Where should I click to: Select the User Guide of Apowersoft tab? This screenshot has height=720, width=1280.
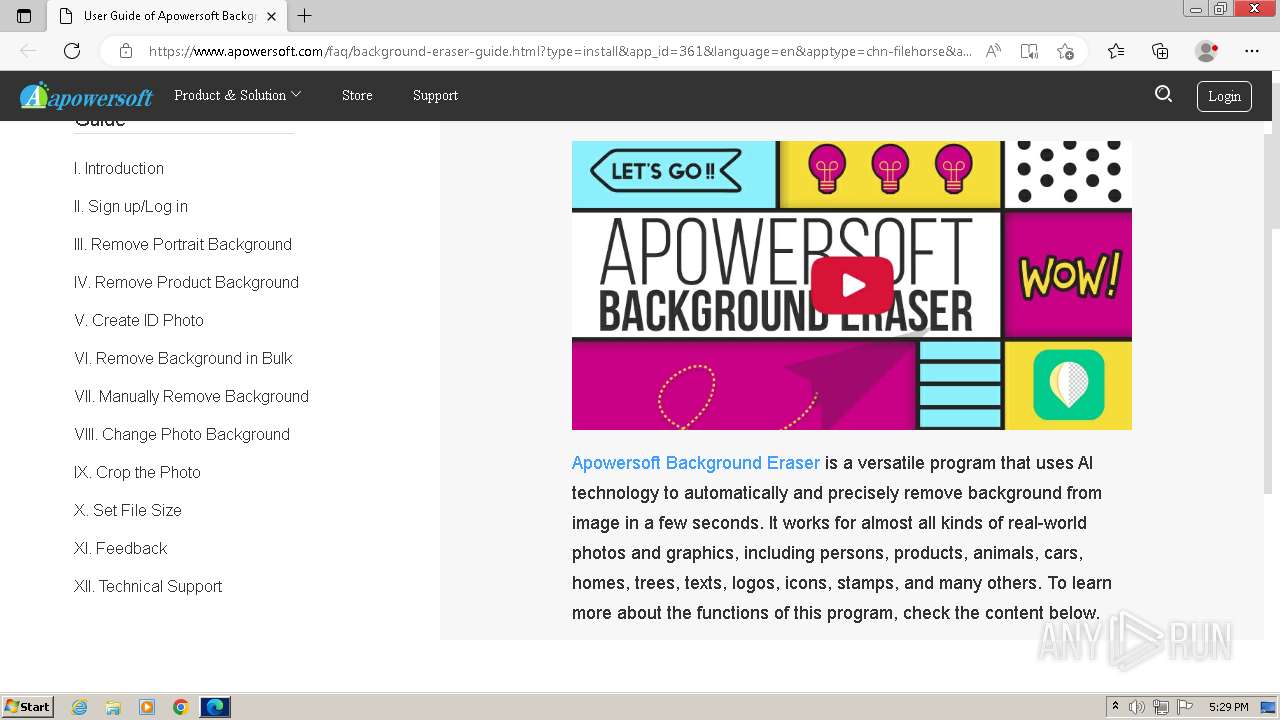167,16
